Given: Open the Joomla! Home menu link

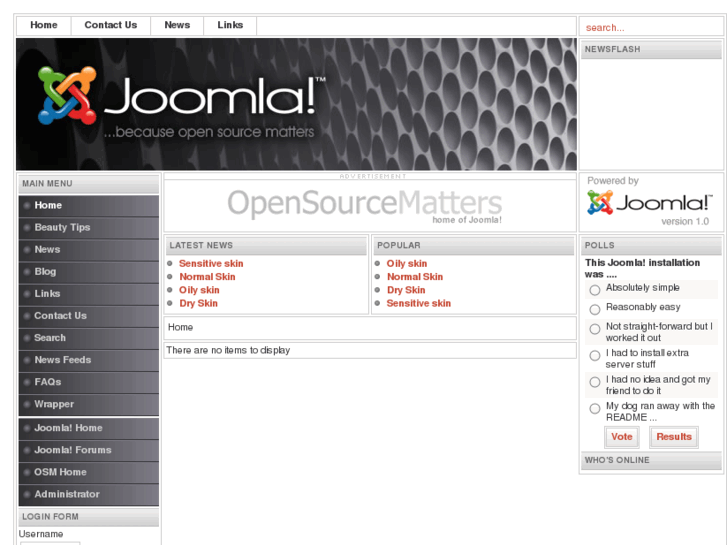Looking at the screenshot, I should click(x=89, y=428).
